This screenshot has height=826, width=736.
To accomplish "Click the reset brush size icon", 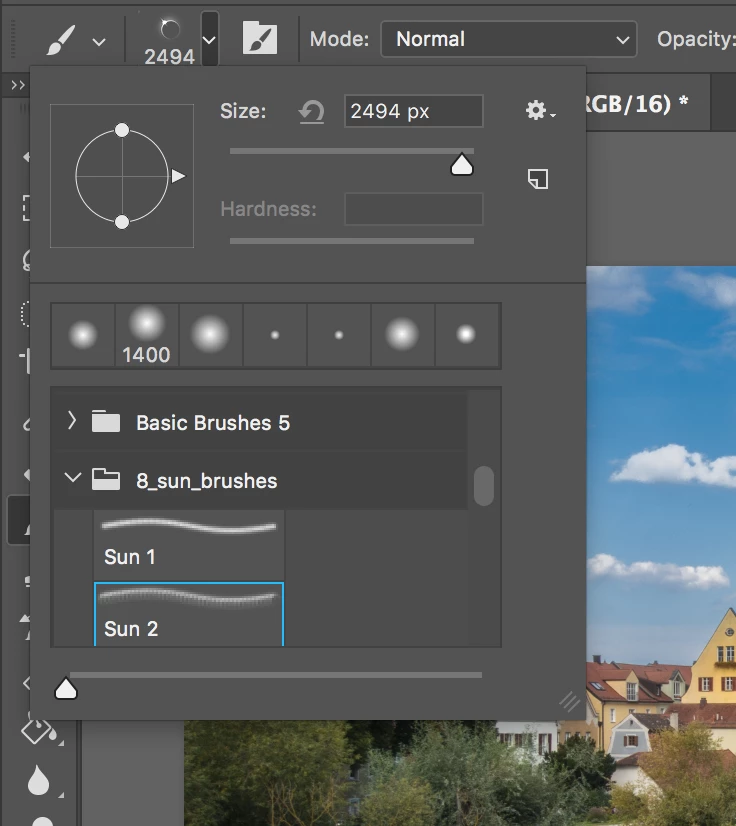I will coord(312,112).
